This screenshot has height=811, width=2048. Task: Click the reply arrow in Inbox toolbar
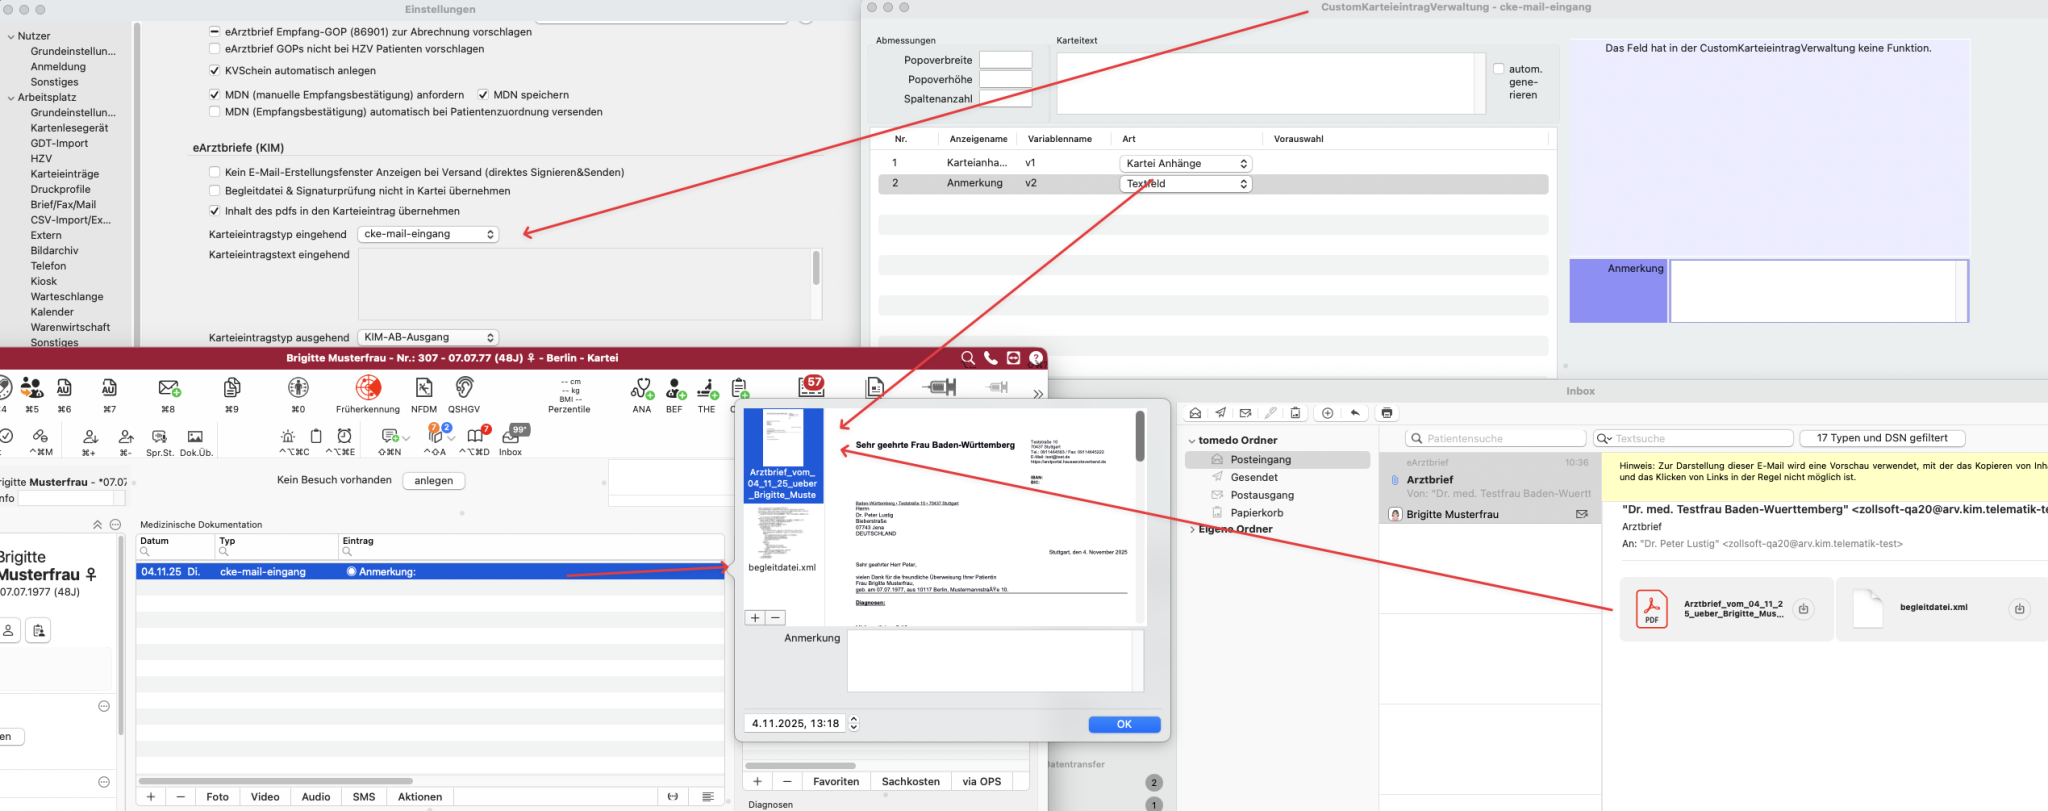coord(1355,413)
